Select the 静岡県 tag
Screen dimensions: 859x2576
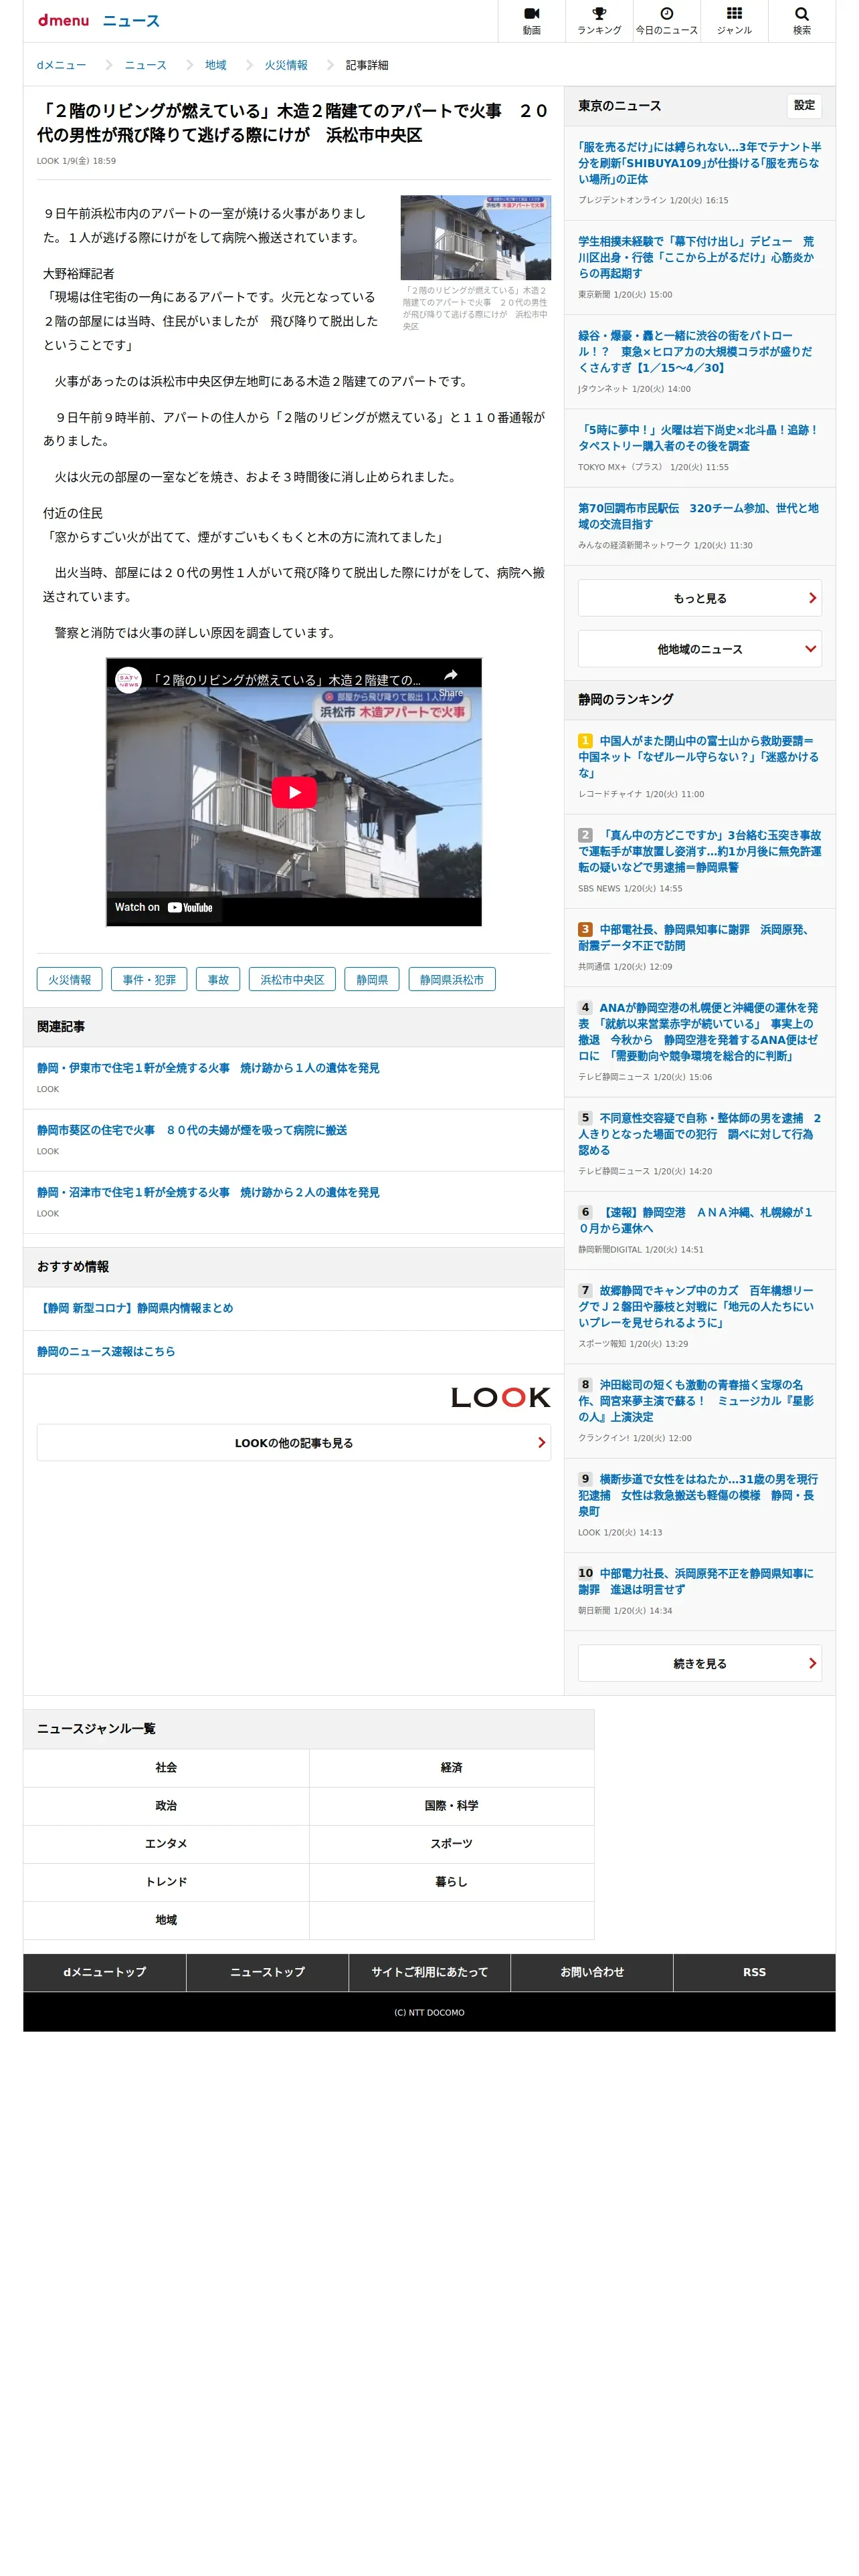point(372,979)
